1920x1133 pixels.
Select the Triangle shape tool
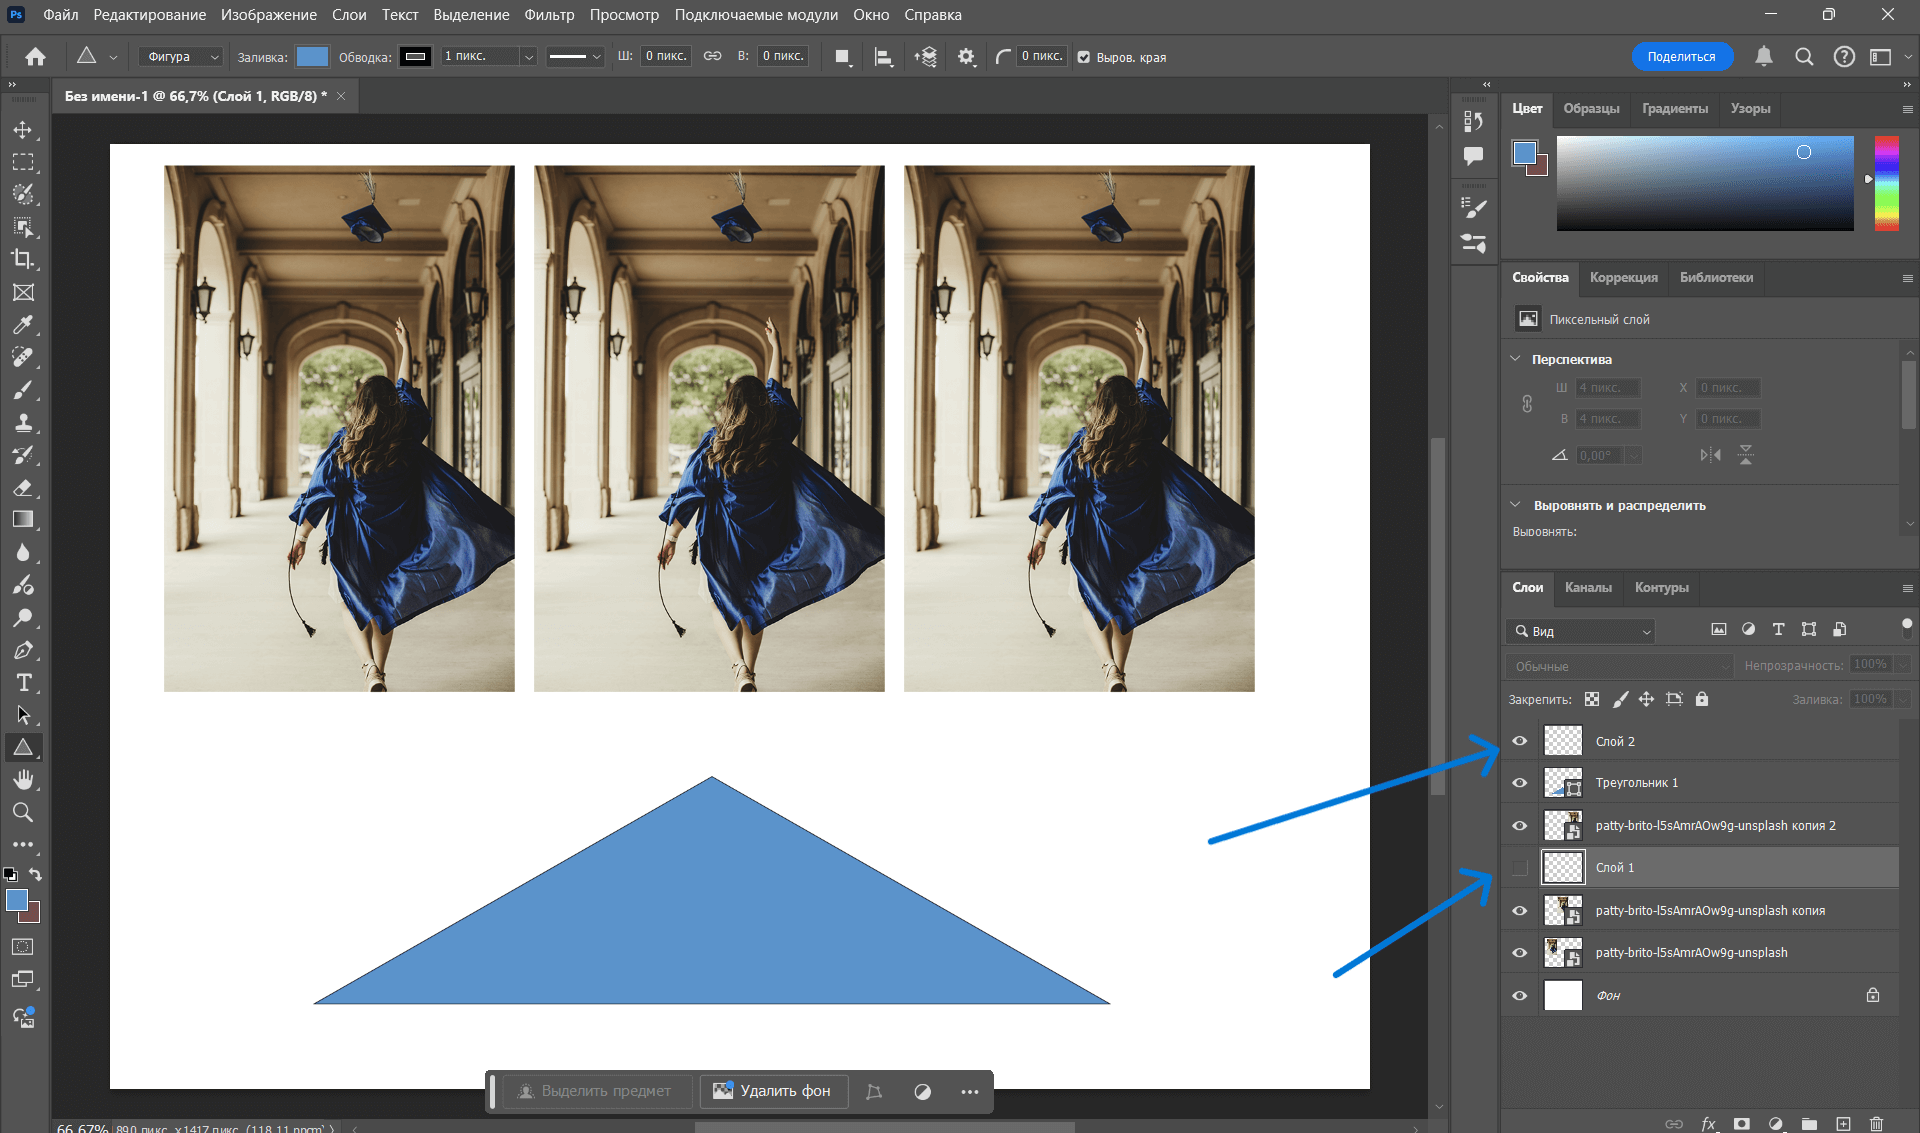click(23, 747)
